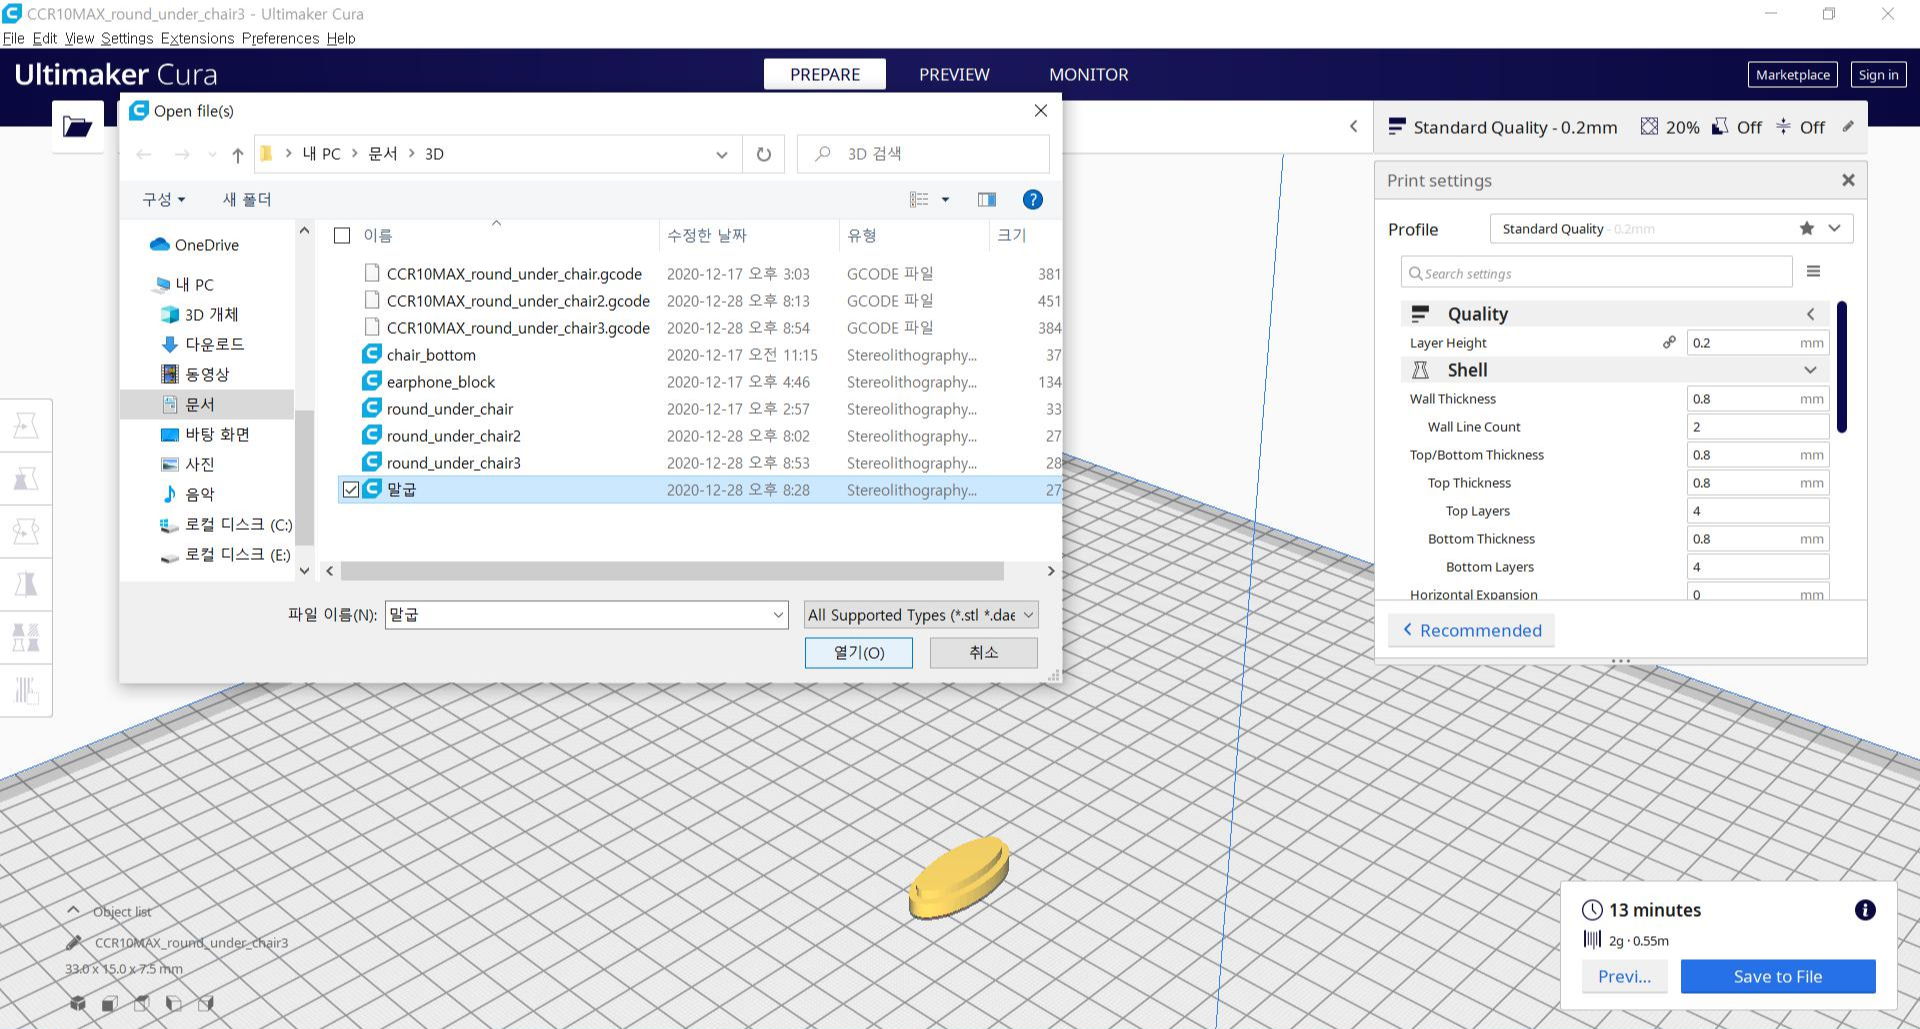
Task: Select the Support Blocker tool
Action: pos(26,691)
